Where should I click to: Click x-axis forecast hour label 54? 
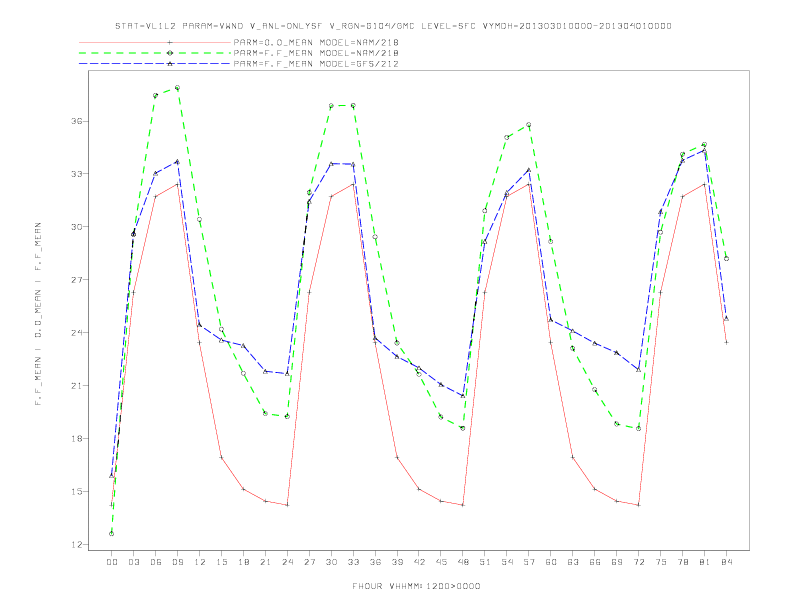coord(507,562)
